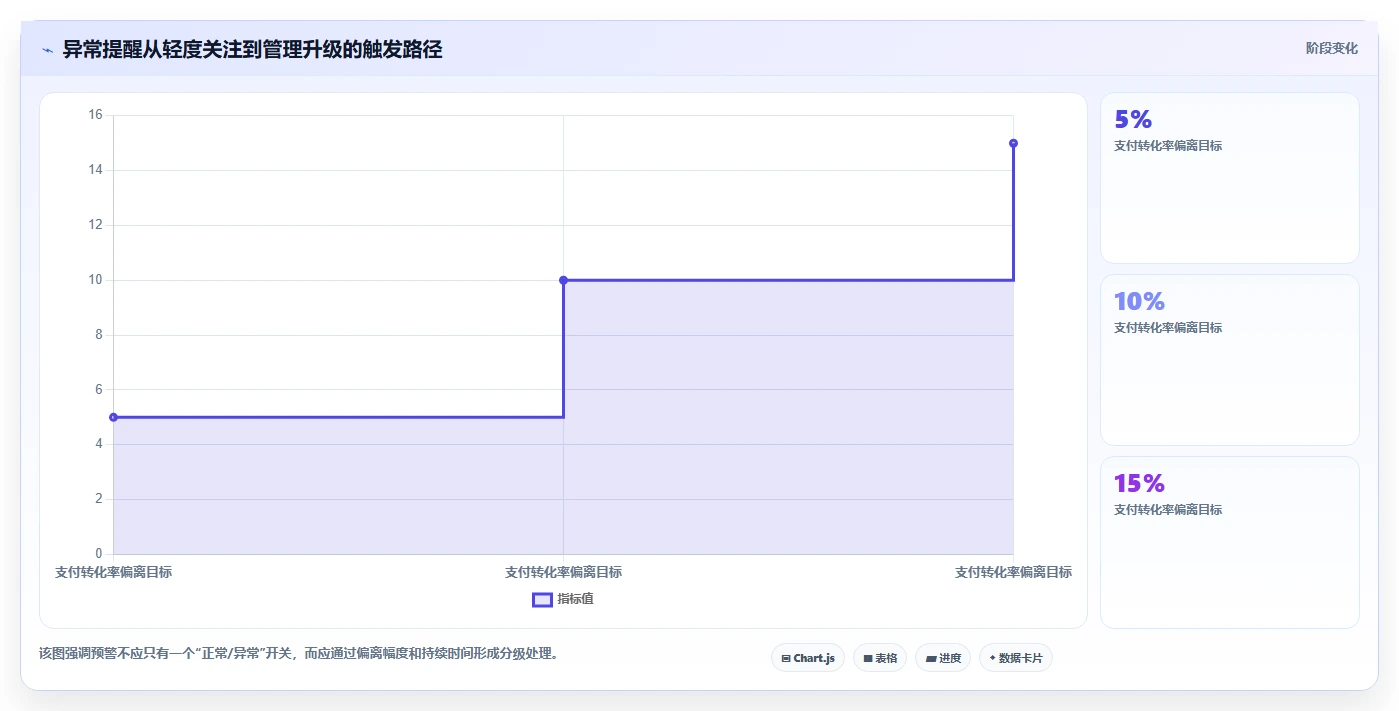Select the 数据卡片 tag
This screenshot has width=1399, height=711.
click(1016, 658)
